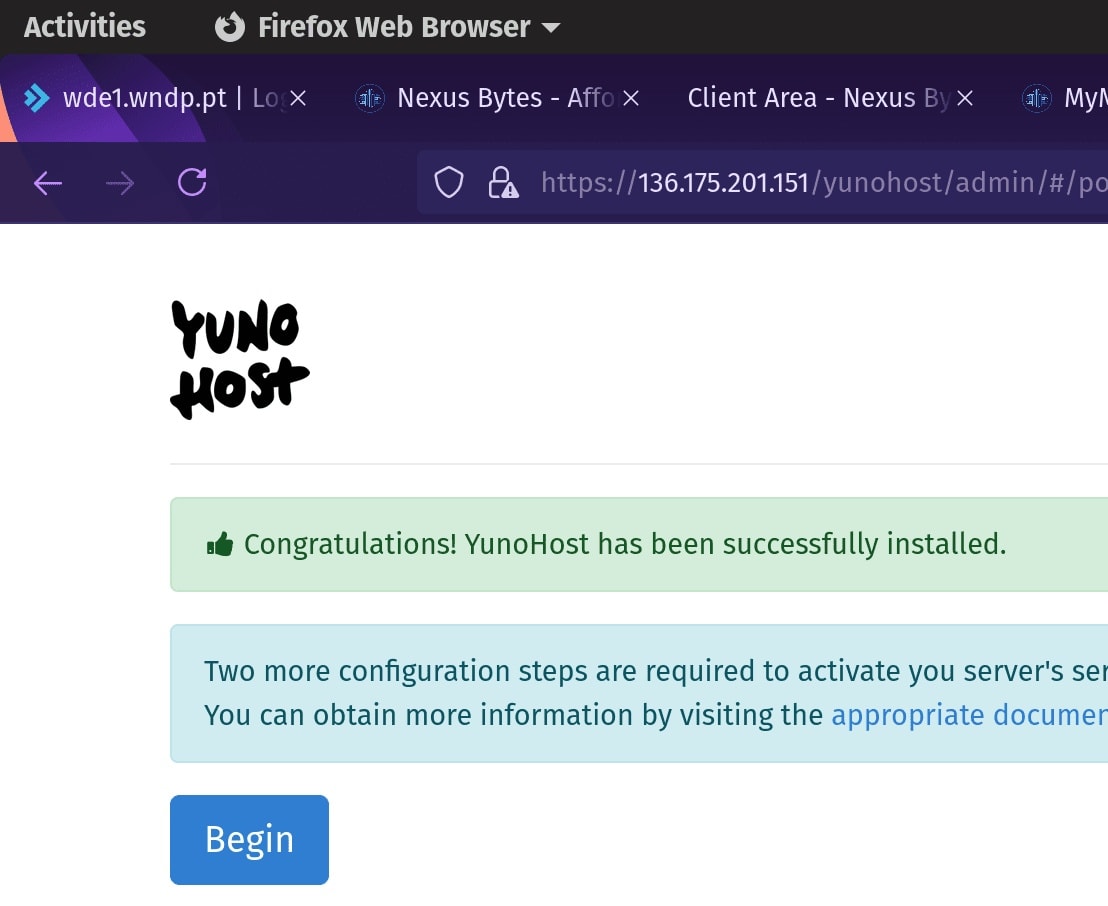Switch to Nexus Bytes - Affo tab

[495, 98]
